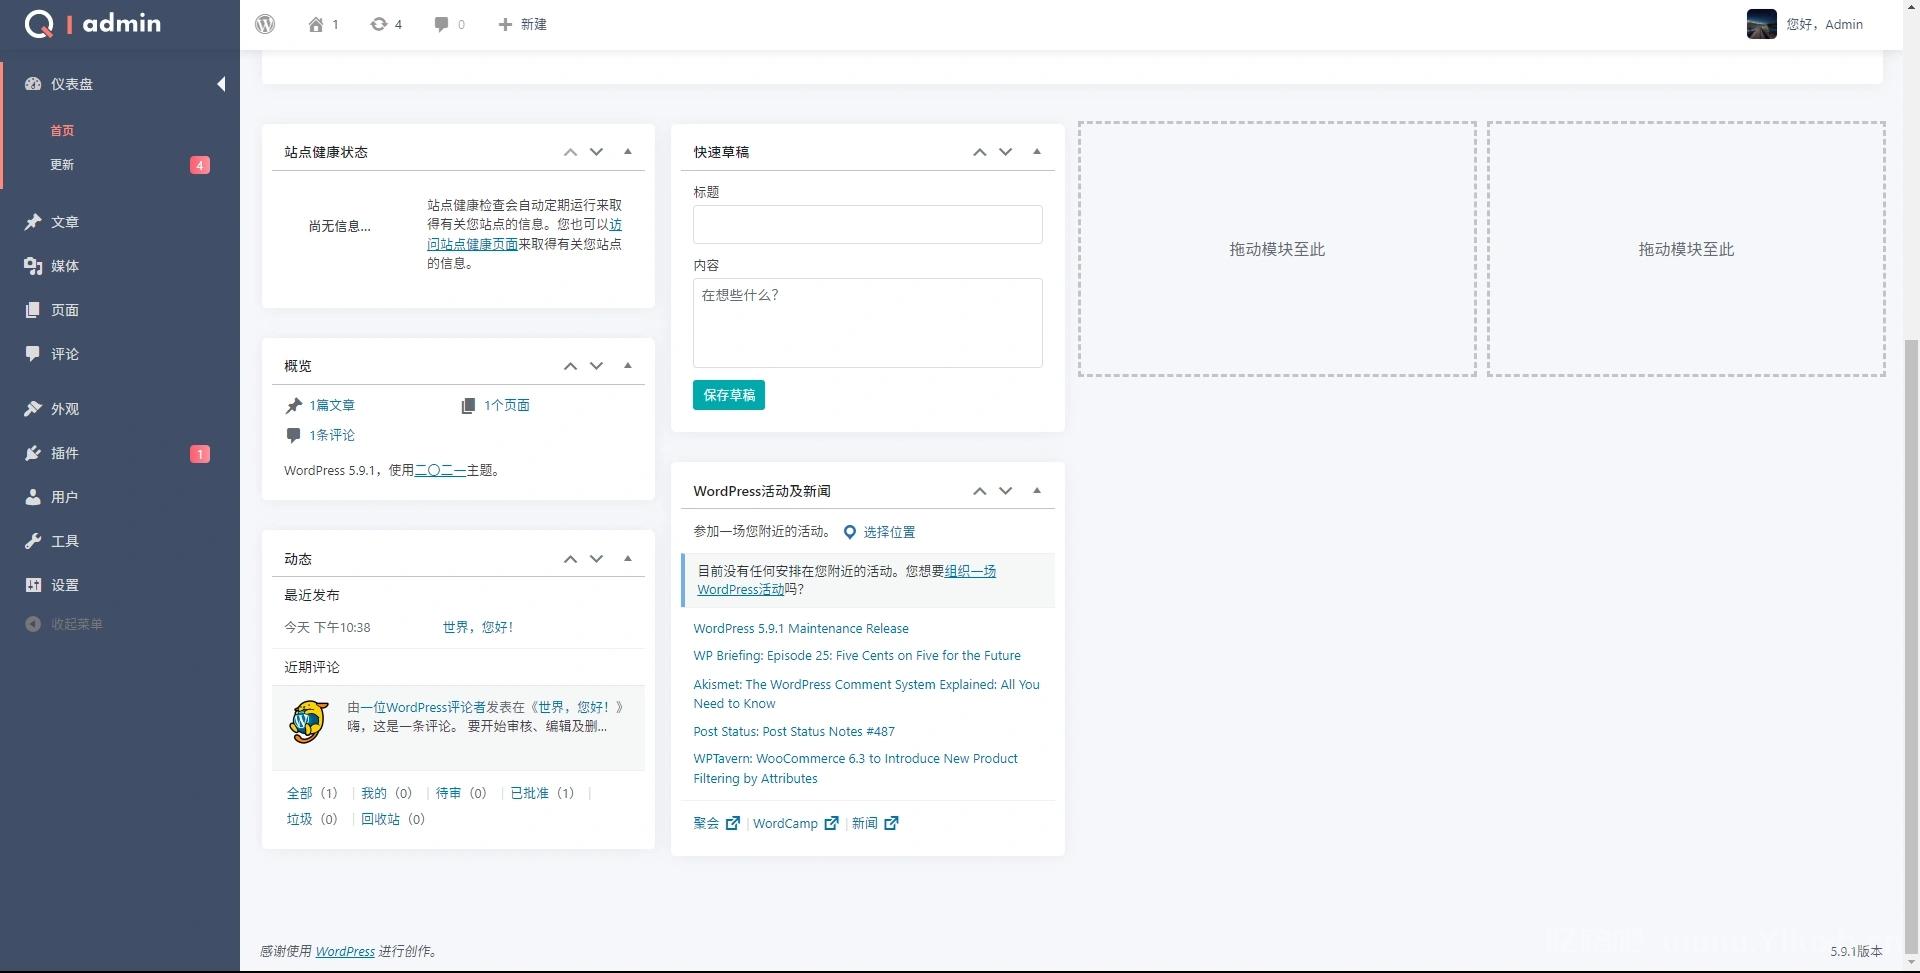Click the 选择位置 location pin icon
The image size is (1920, 973).
point(850,531)
